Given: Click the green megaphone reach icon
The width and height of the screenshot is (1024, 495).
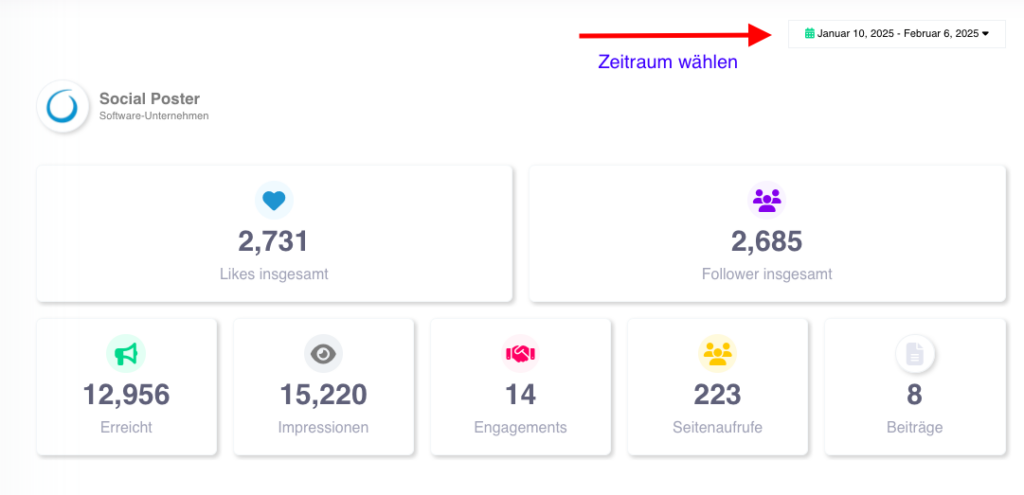Looking at the screenshot, I should (x=126, y=353).
